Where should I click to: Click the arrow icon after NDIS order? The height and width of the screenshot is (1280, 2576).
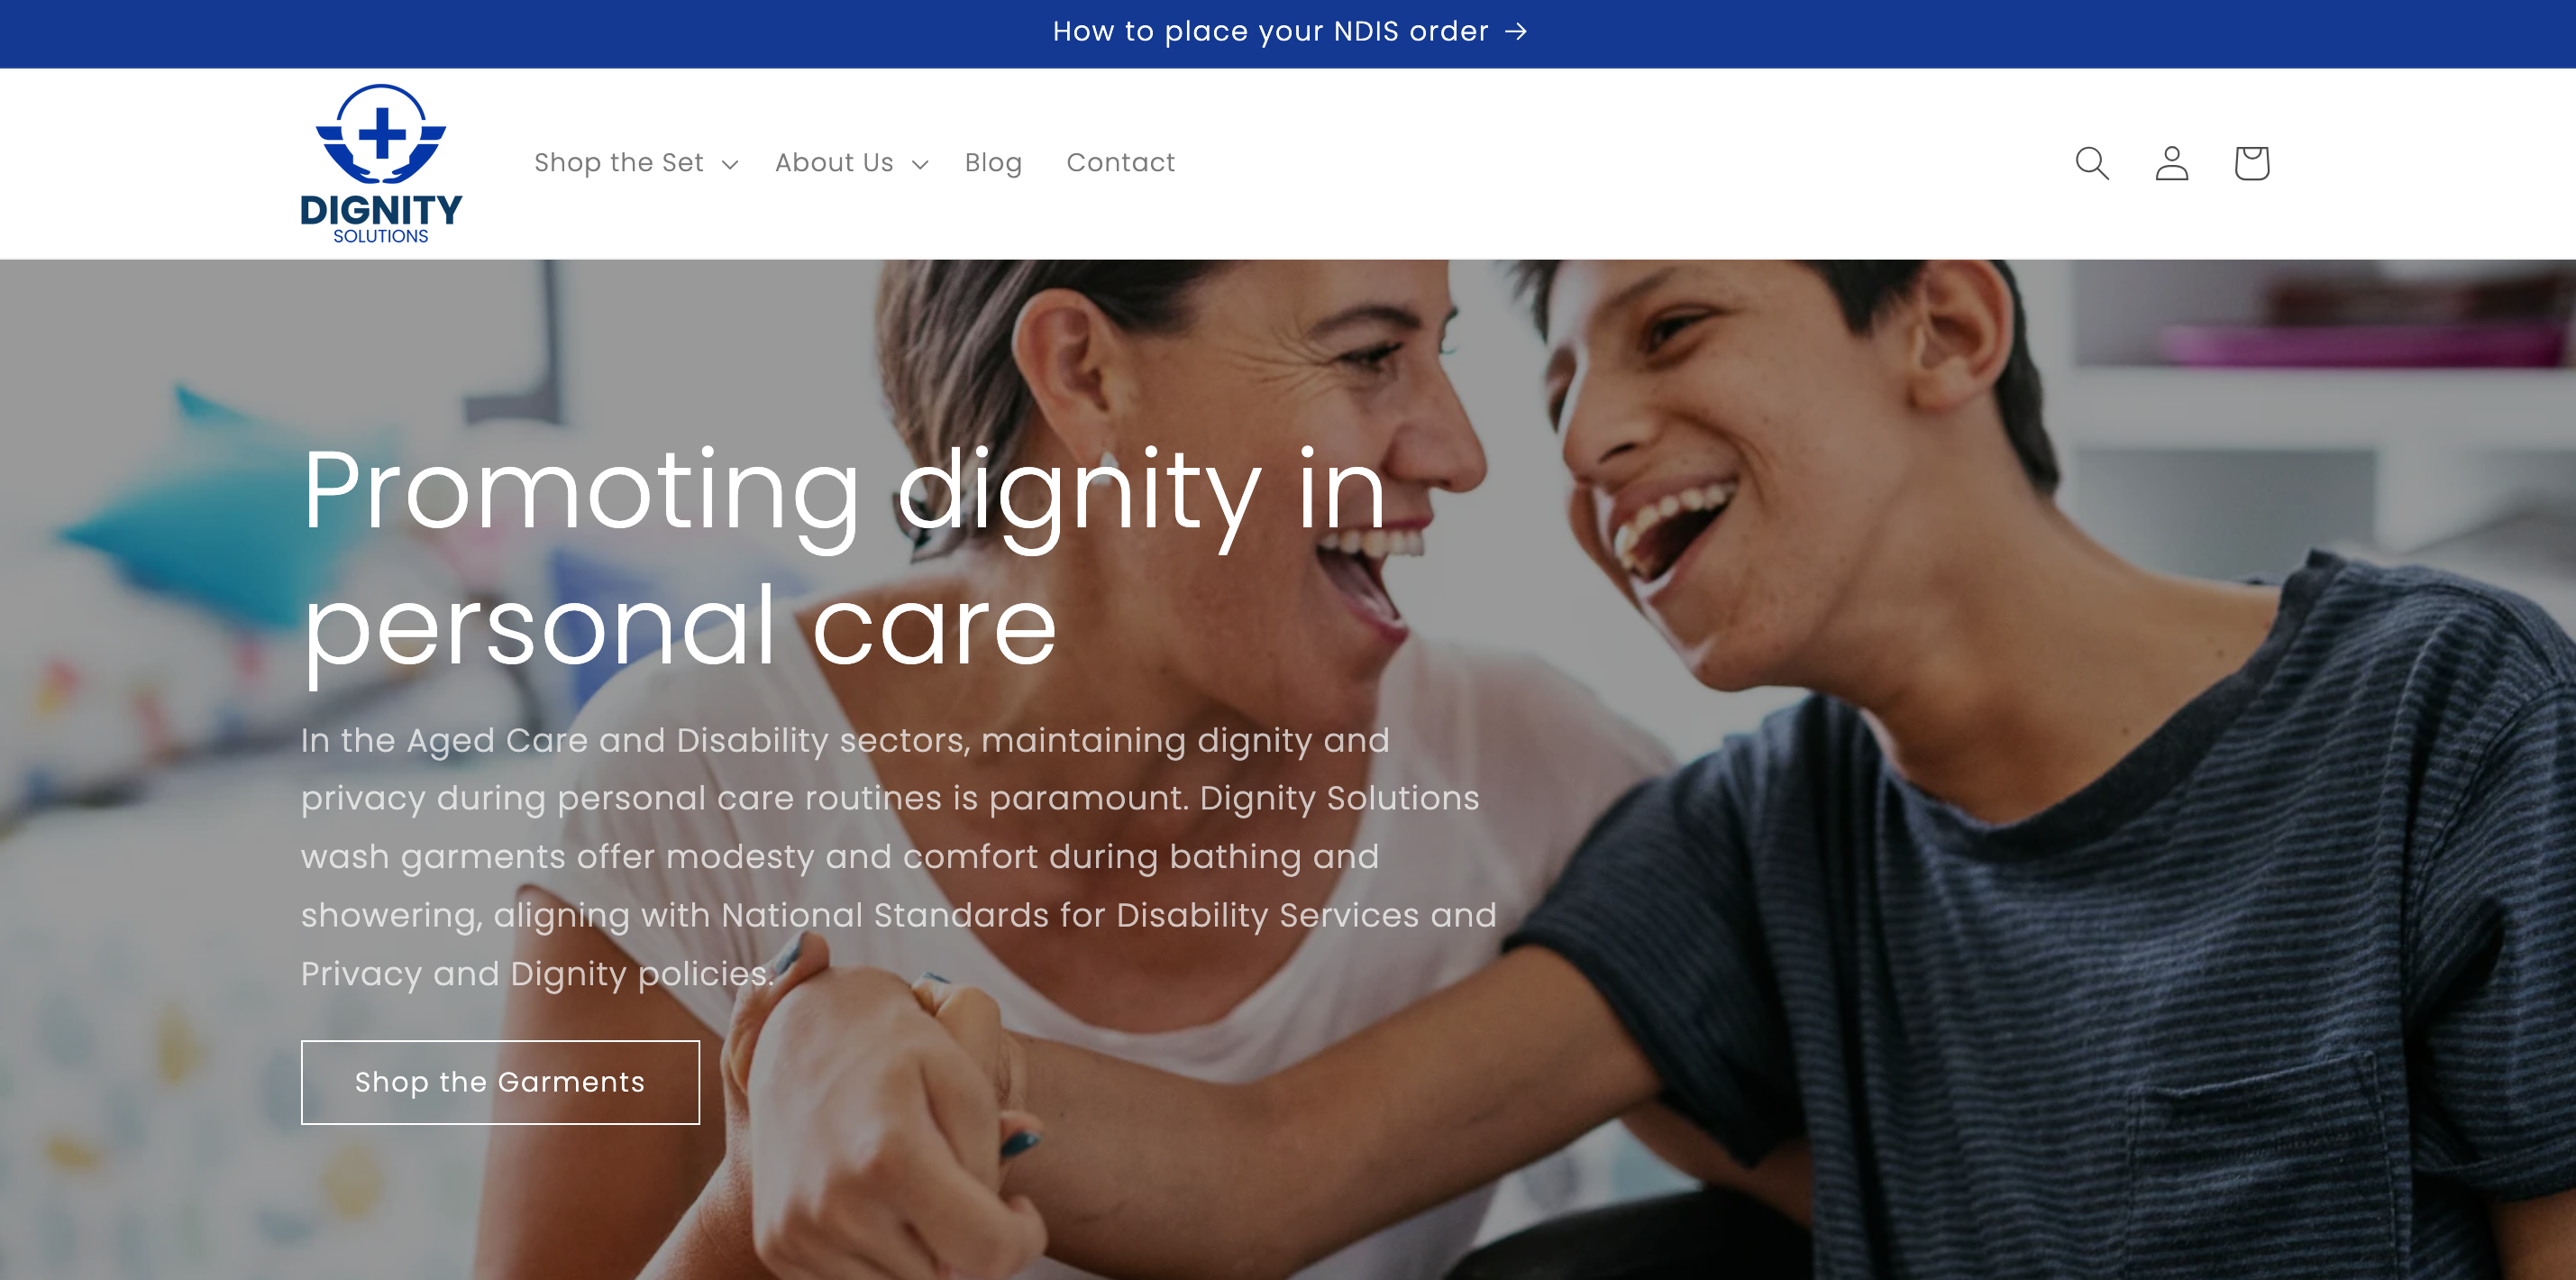[1516, 32]
